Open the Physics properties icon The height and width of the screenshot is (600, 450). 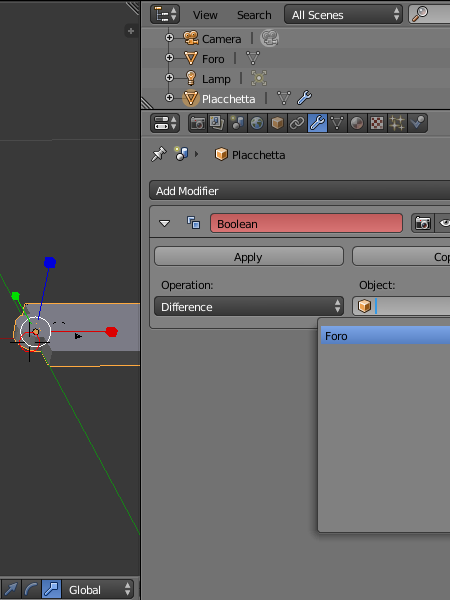pyautogui.click(x=417, y=123)
